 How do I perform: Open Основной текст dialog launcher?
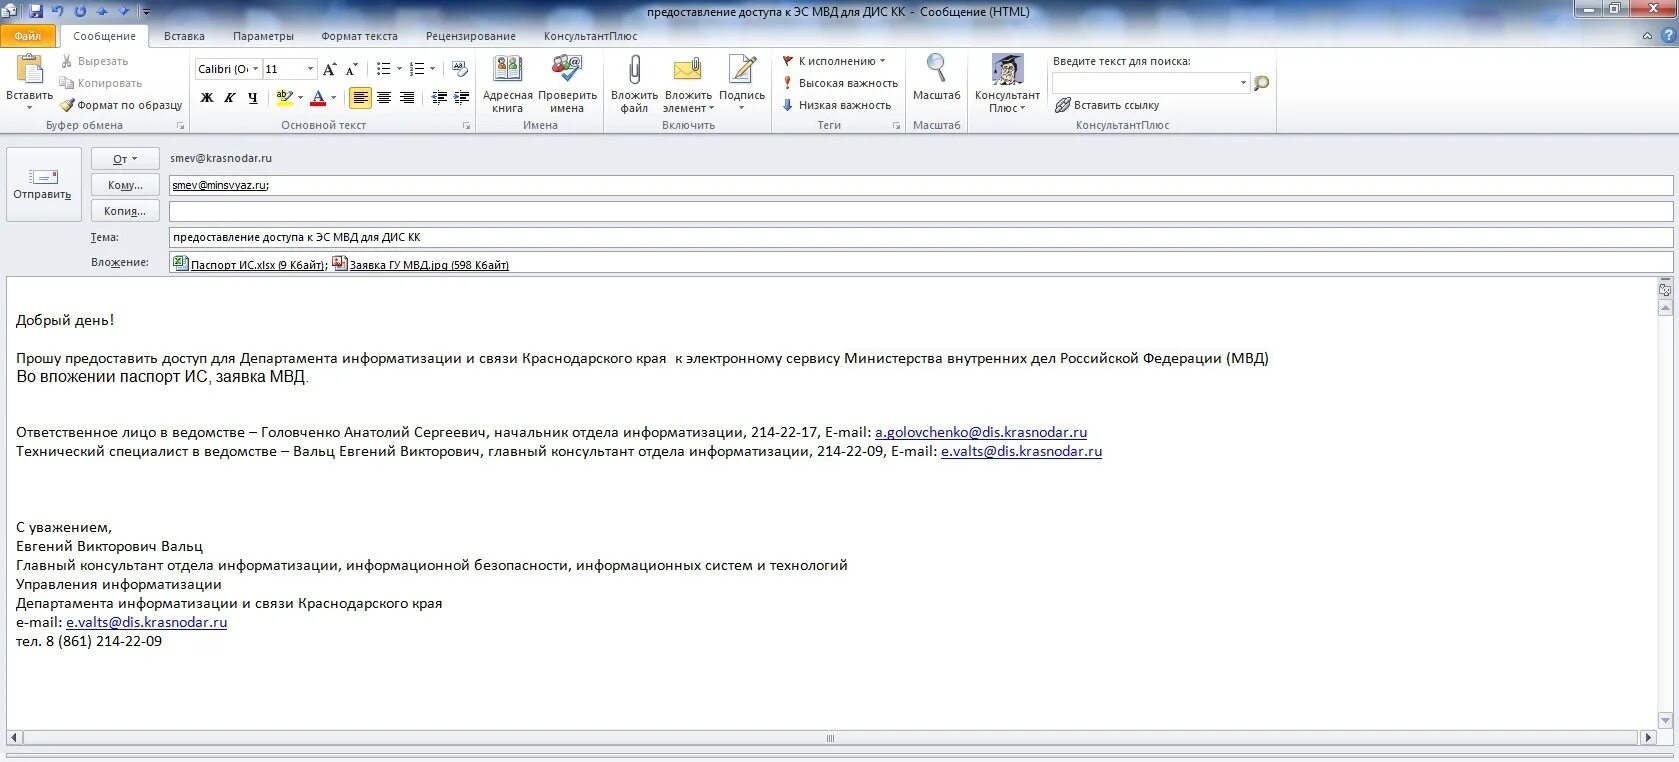tap(467, 126)
